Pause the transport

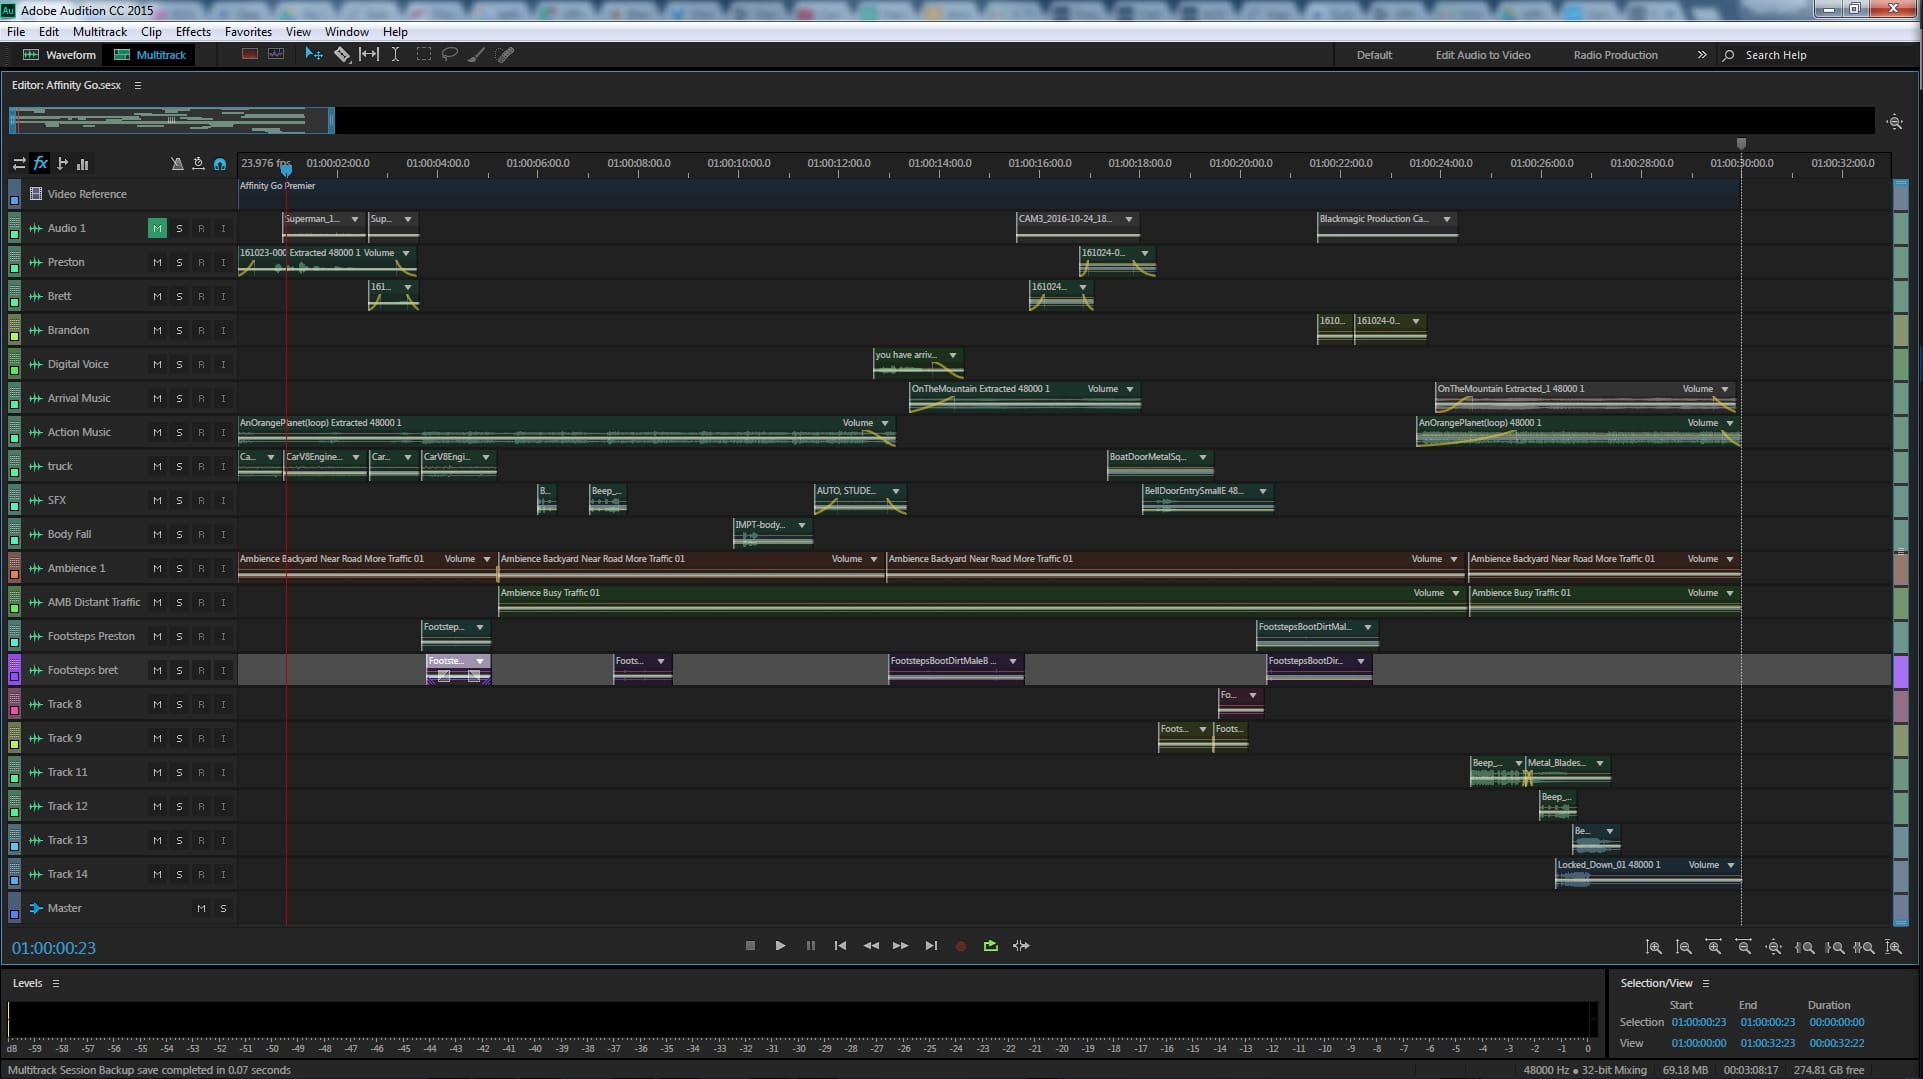point(811,945)
